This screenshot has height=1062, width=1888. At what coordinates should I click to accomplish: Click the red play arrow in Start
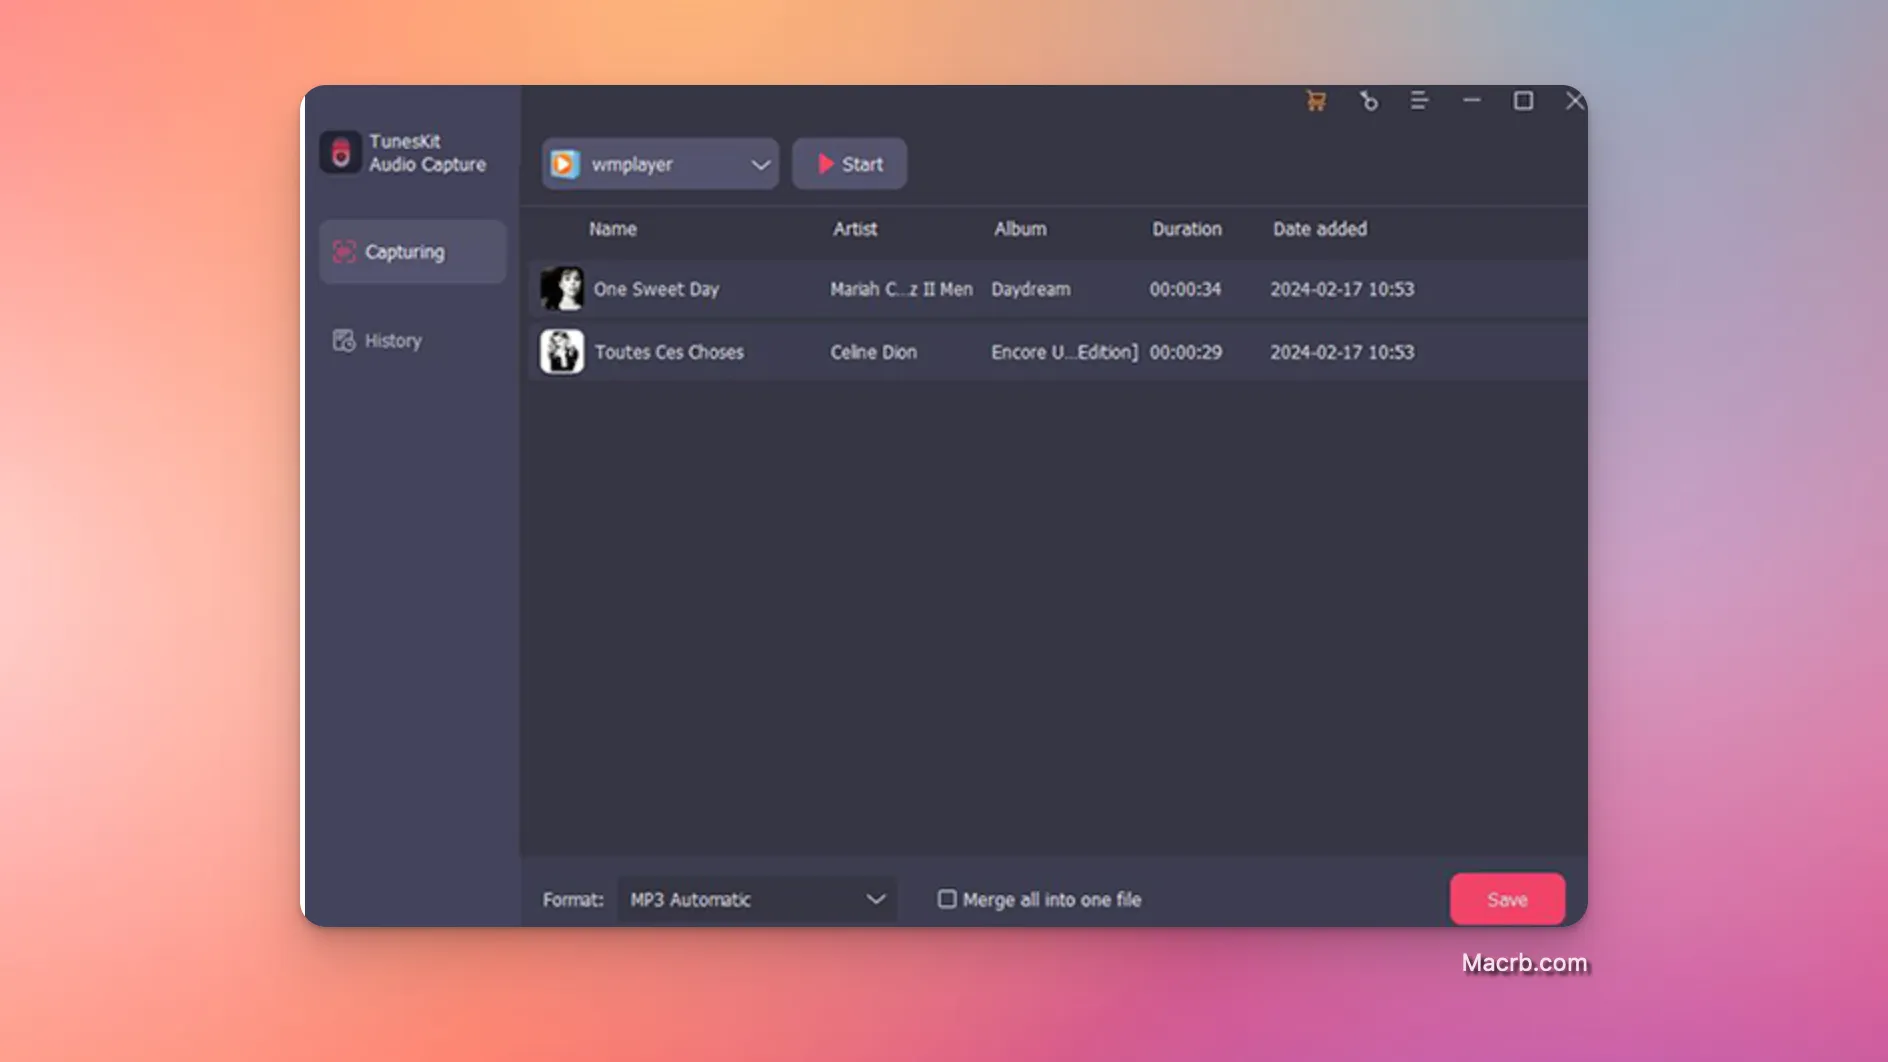825,164
